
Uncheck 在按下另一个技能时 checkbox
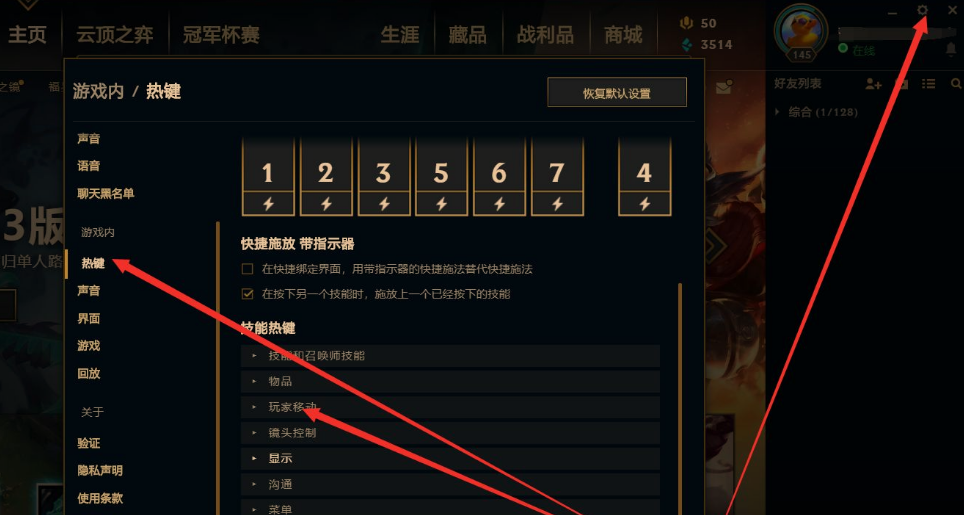[247, 294]
